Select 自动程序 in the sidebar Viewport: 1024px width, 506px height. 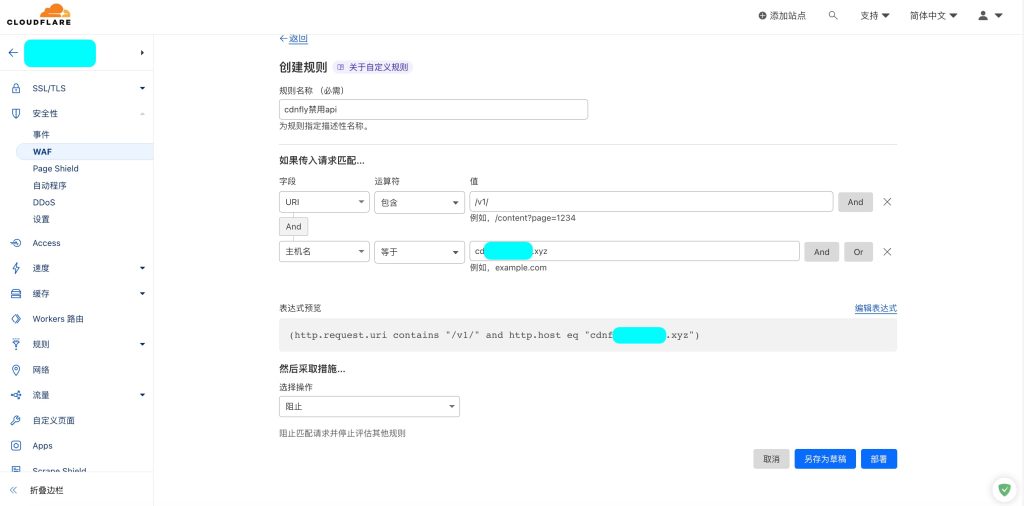pyautogui.click(x=50, y=185)
